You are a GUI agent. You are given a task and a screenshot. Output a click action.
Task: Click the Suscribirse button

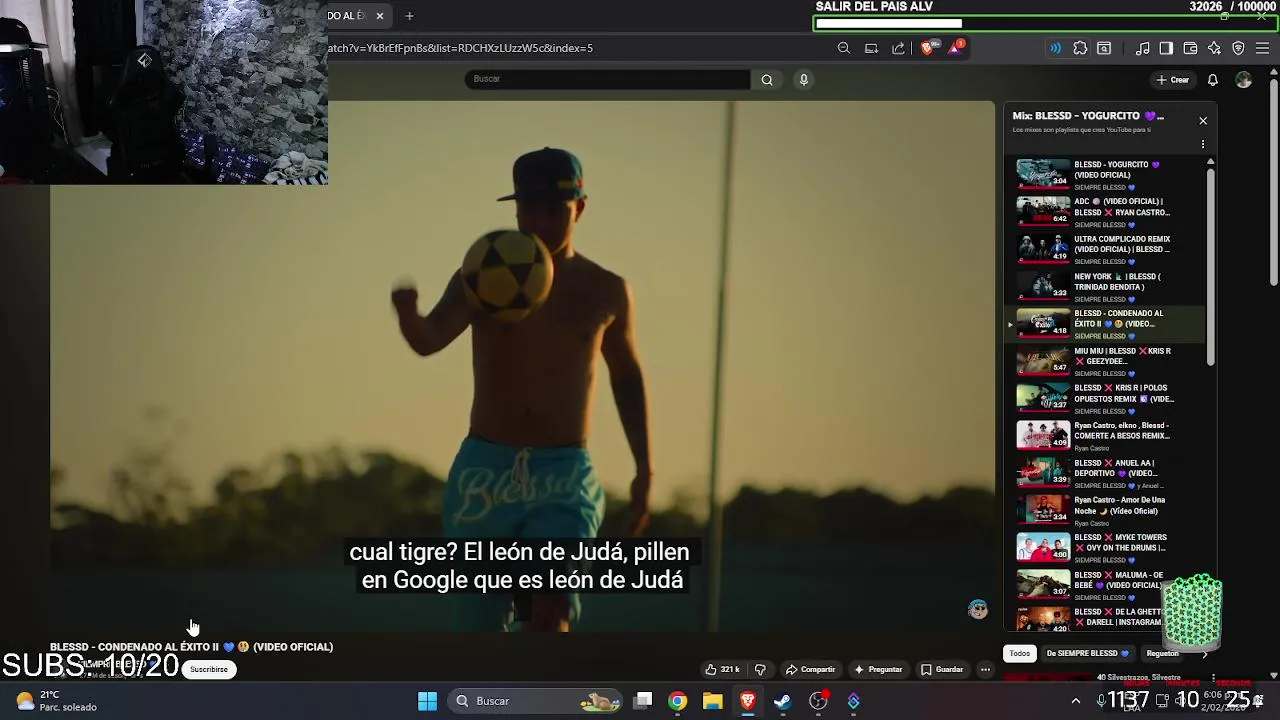(209, 669)
